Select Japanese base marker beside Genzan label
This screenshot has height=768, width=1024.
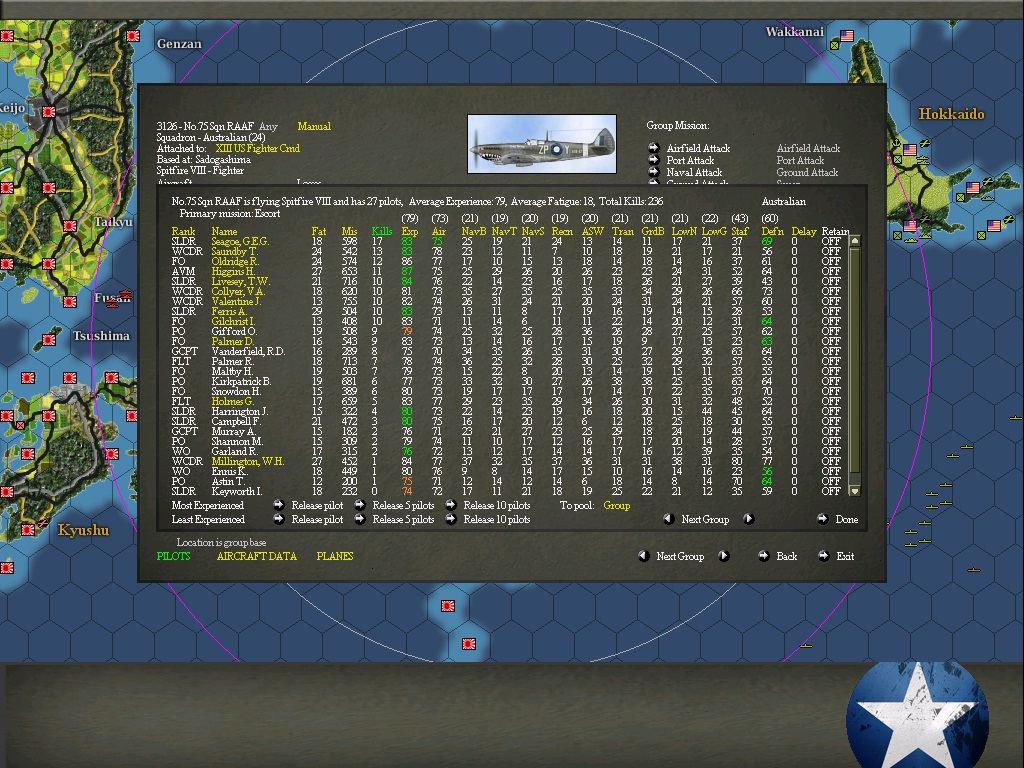pyautogui.click(x=133, y=36)
